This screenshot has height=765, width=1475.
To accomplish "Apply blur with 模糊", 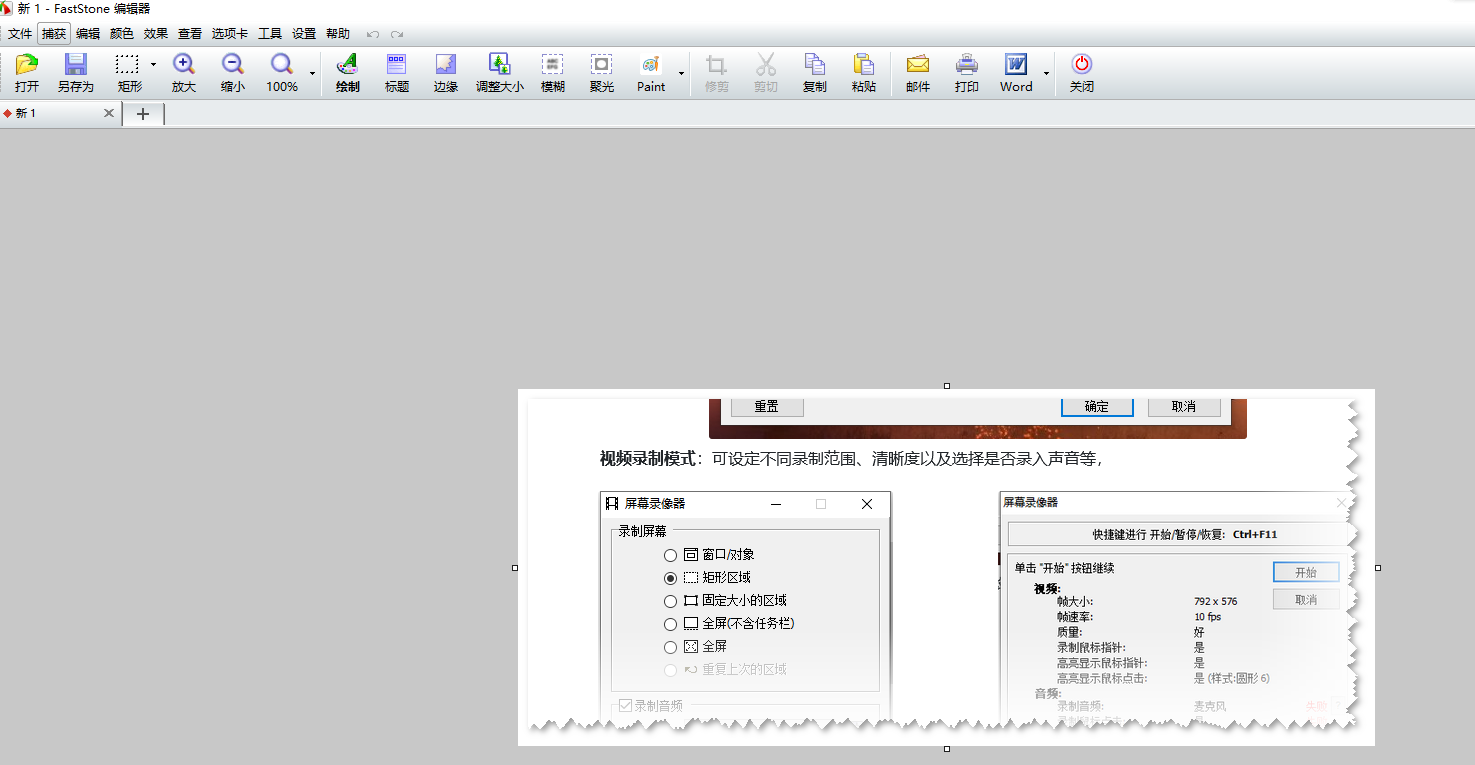I will coord(552,73).
